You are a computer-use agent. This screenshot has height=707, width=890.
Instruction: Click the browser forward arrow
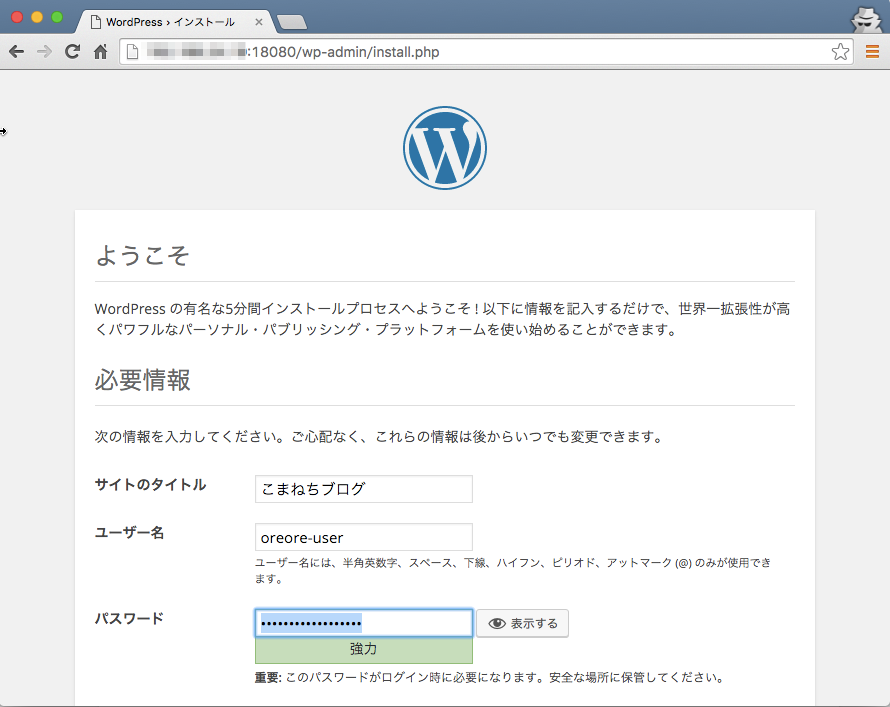pos(44,52)
